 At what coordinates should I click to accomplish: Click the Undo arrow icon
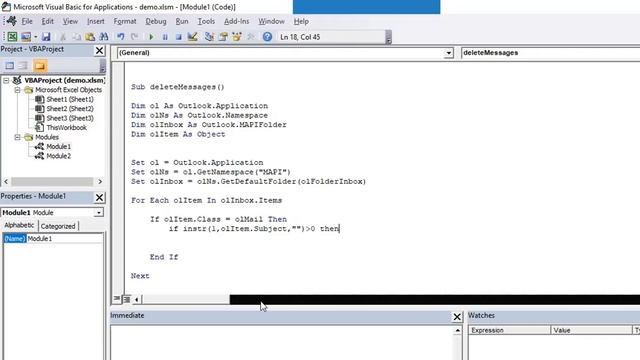(x=120, y=37)
